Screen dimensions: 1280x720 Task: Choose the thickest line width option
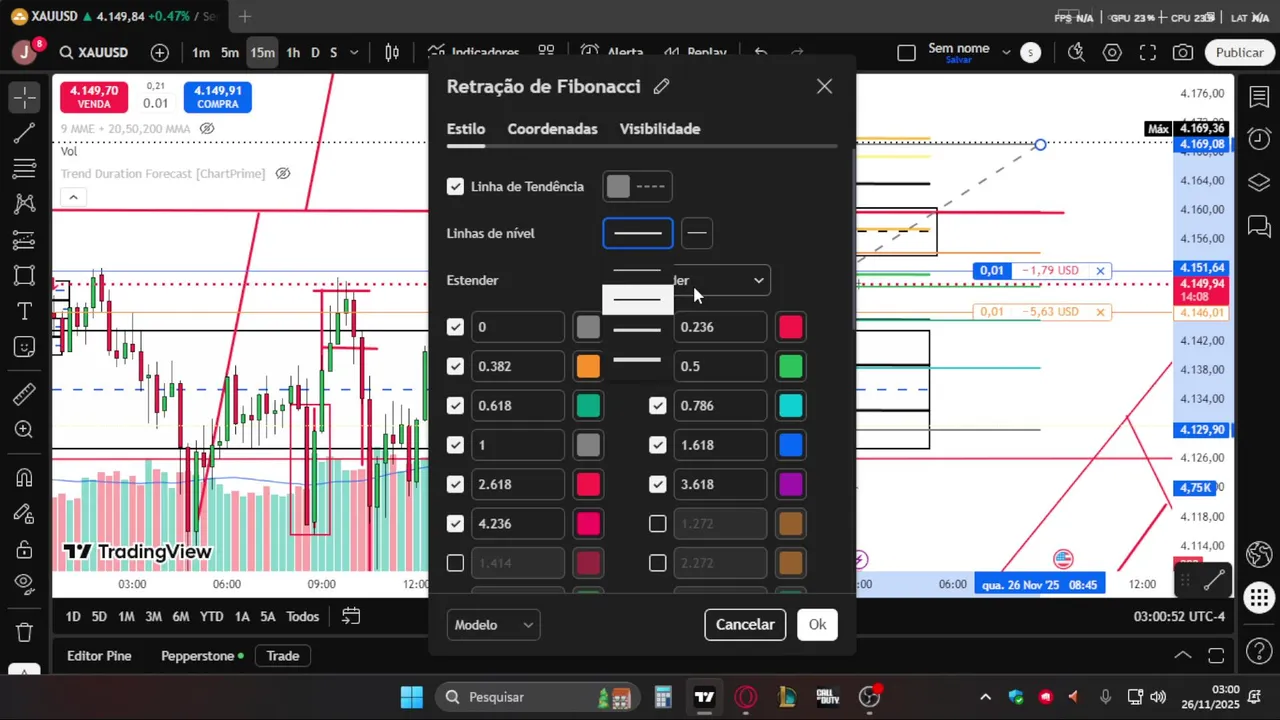(637, 360)
